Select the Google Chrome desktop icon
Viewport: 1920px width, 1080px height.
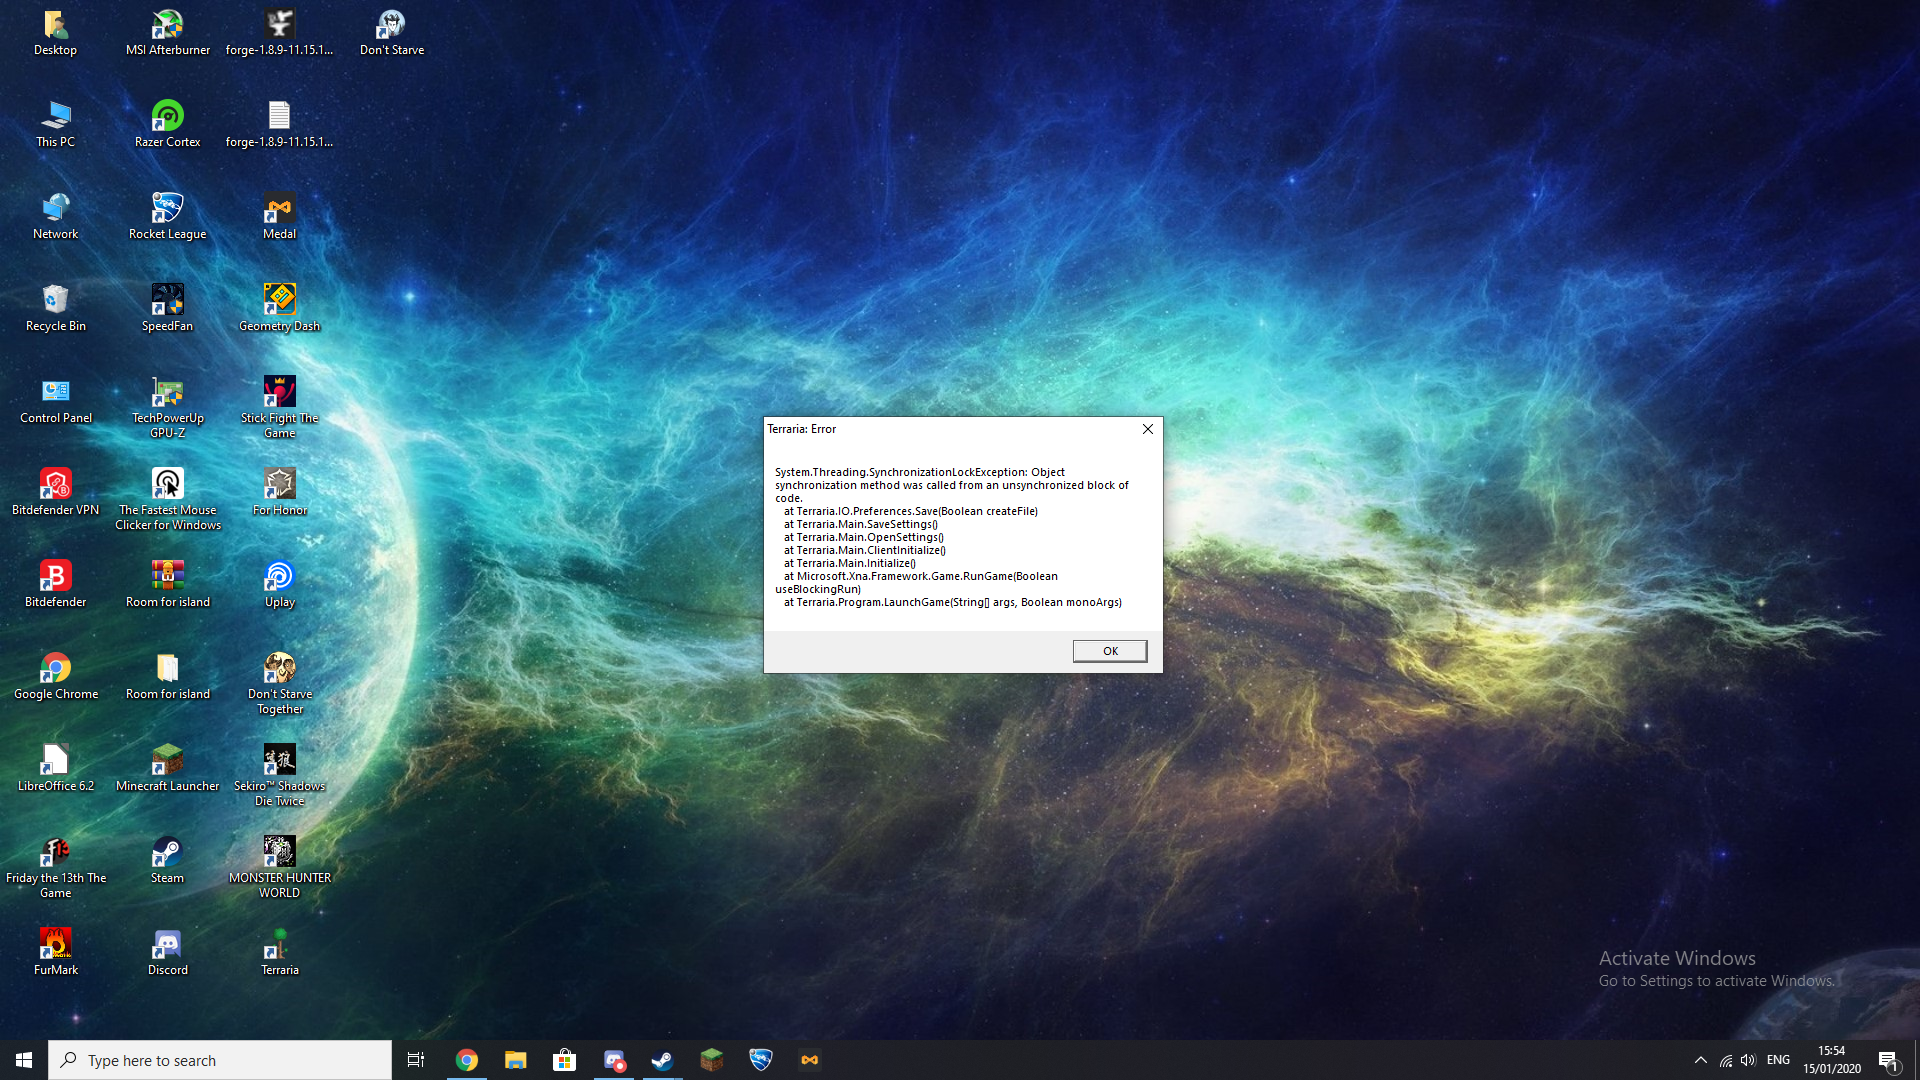[x=56, y=677]
